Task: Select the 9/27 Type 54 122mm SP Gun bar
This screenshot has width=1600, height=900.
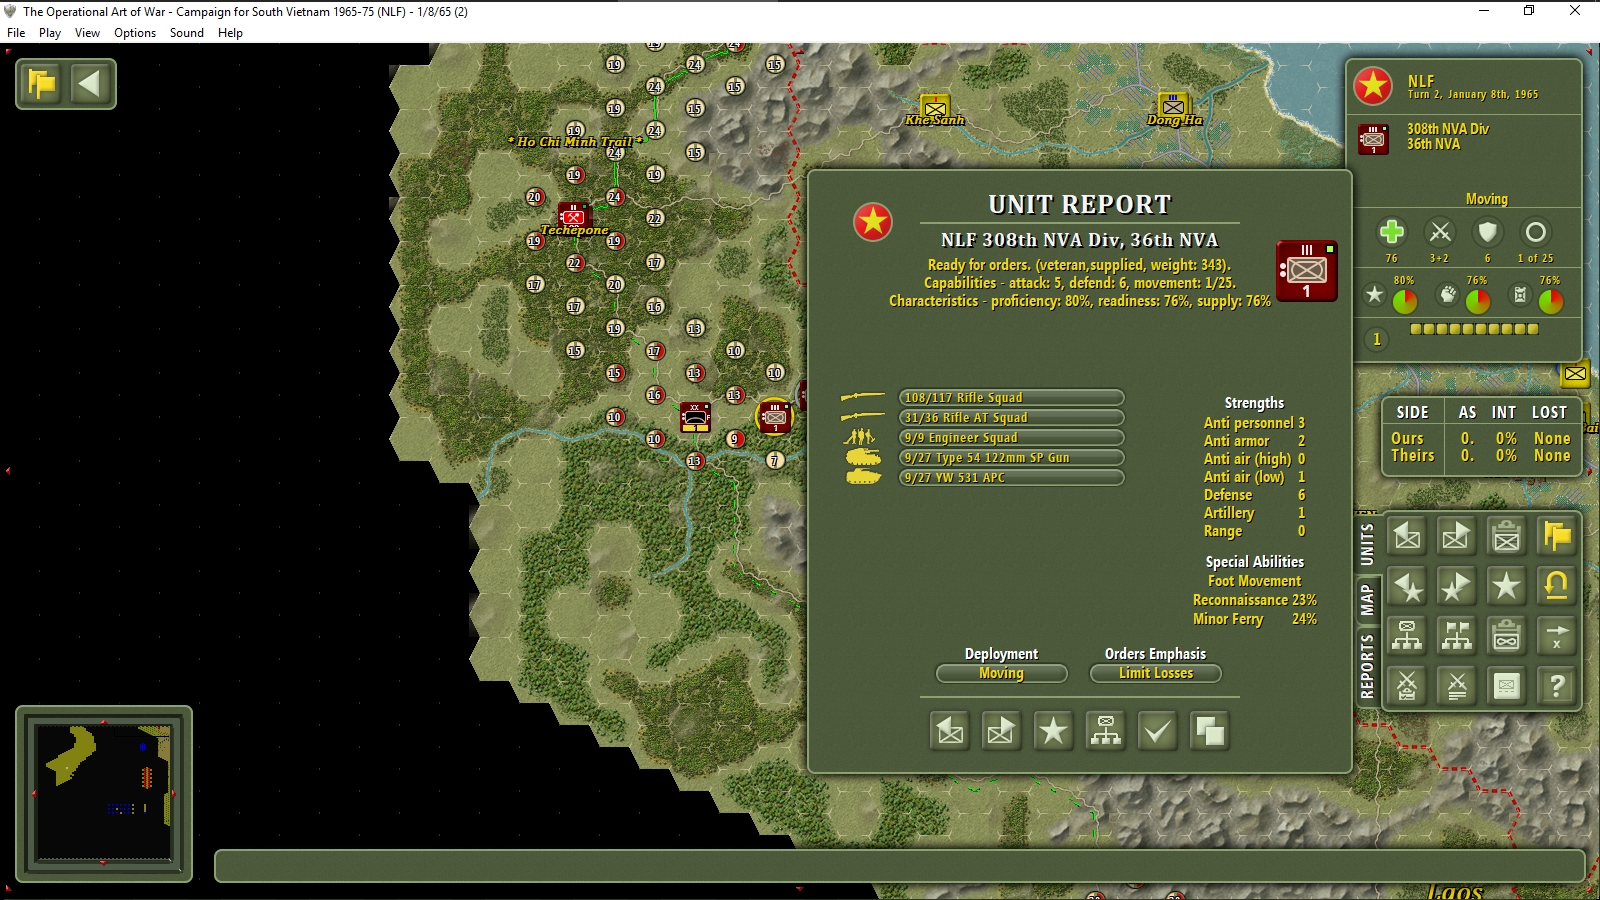Action: 1011,458
